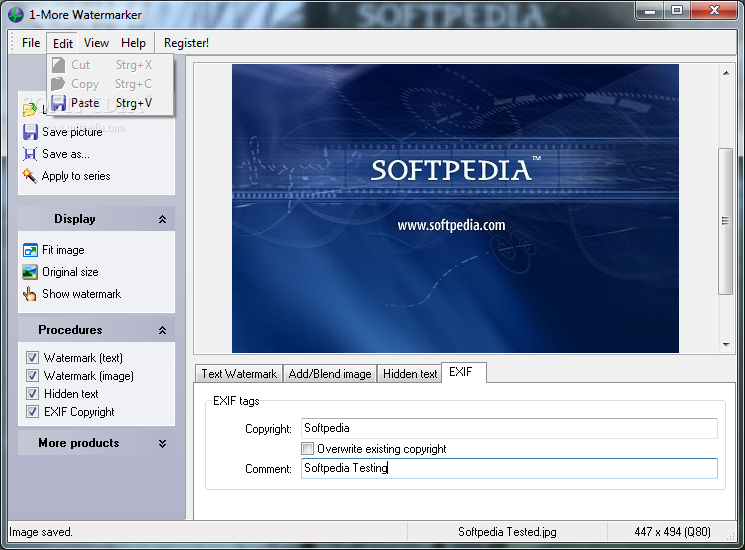Click the preview vertical scrollbar thumb
This screenshot has width=745, height=550.
coord(725,221)
